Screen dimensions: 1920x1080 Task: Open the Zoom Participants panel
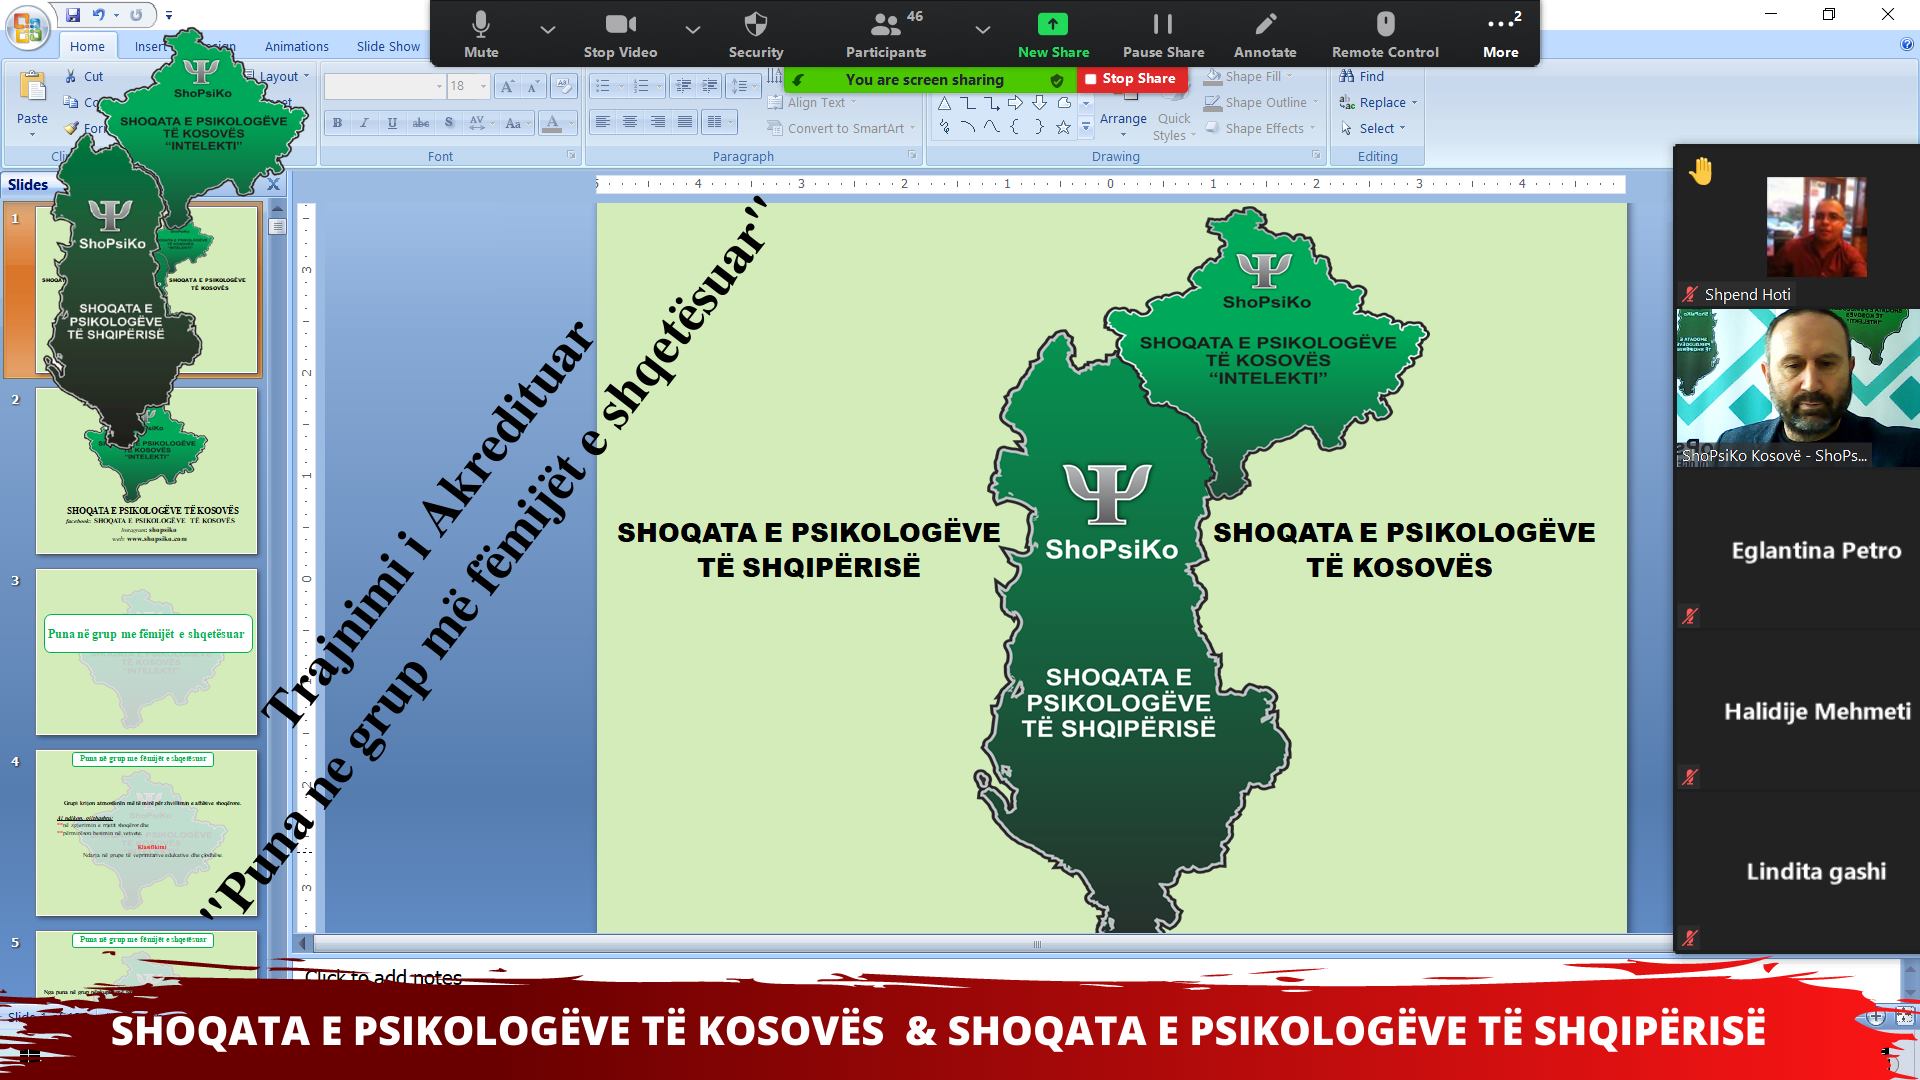pyautogui.click(x=886, y=35)
